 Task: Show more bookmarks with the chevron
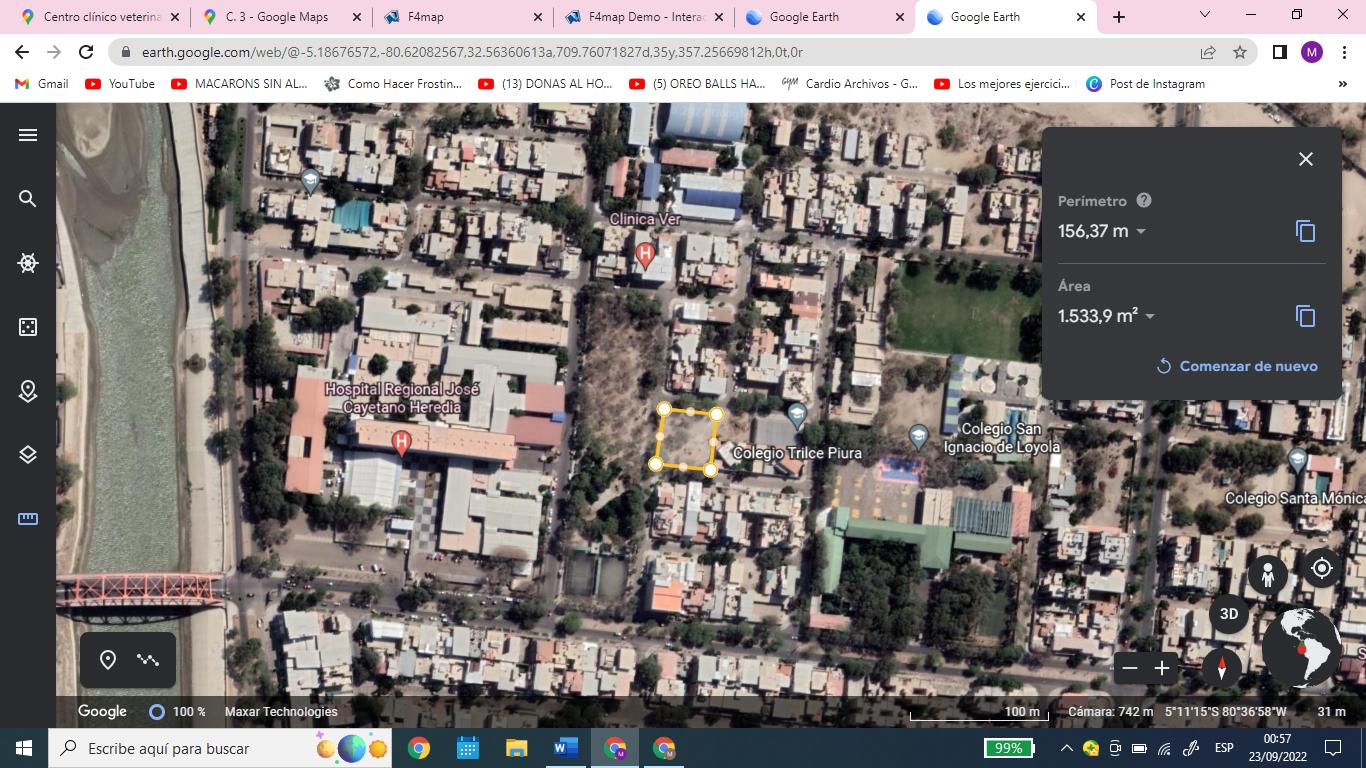[1343, 84]
